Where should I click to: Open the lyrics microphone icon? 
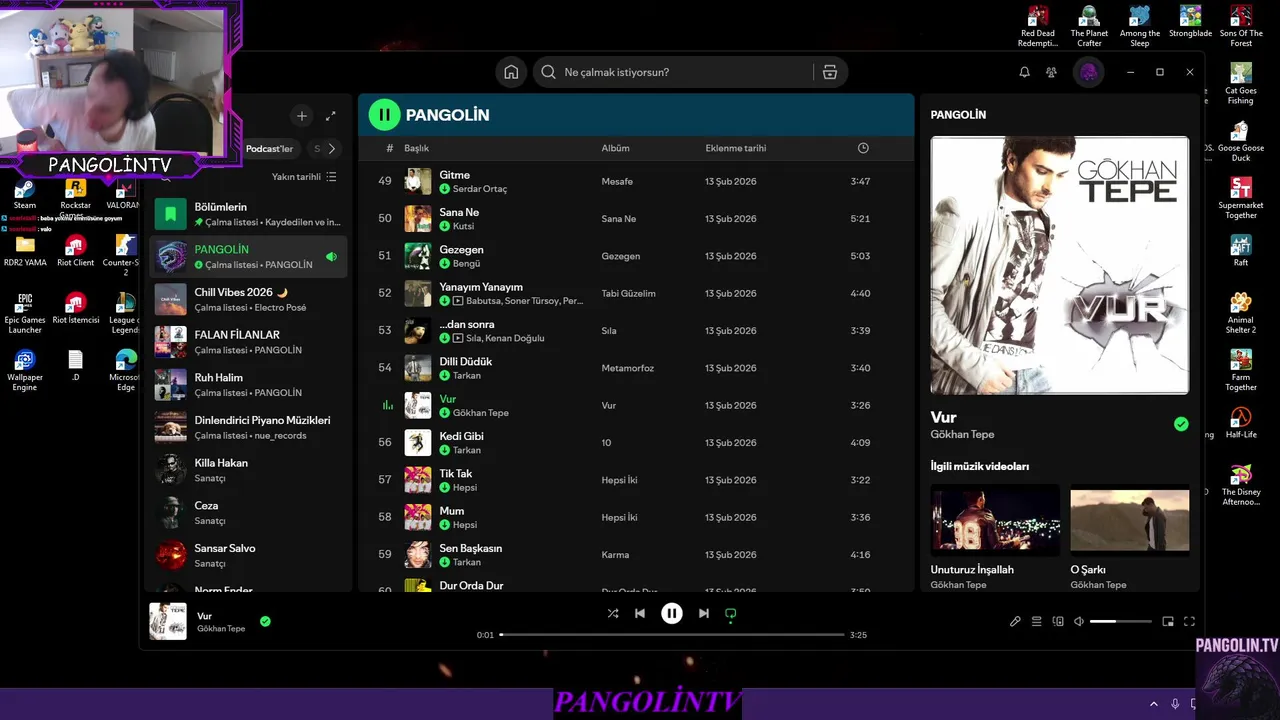point(1015,621)
